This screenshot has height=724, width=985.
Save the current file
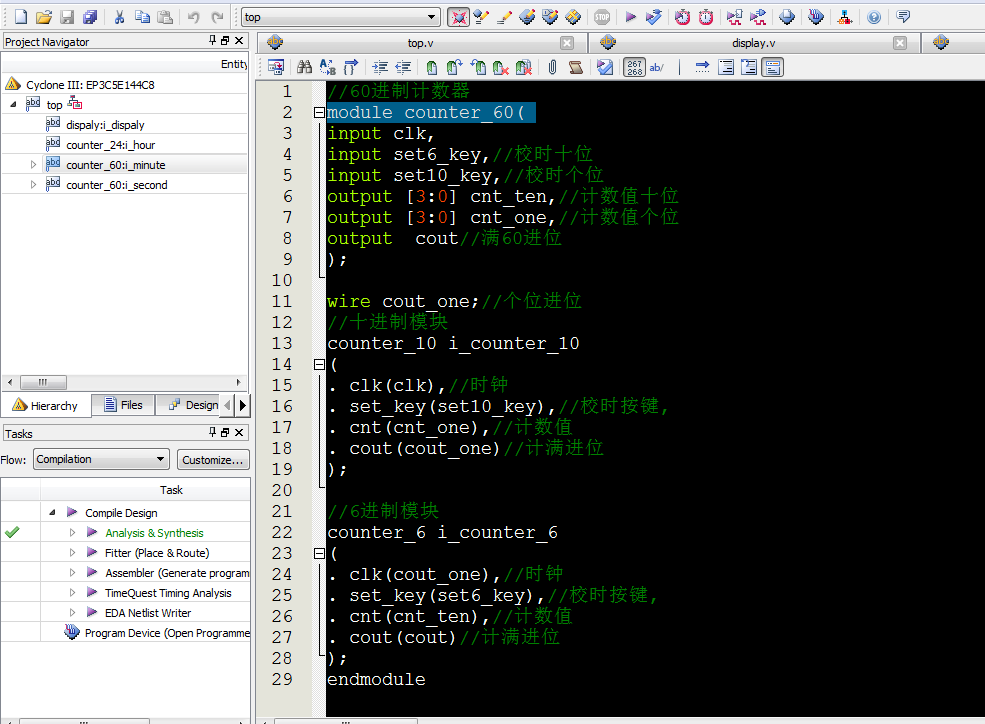(x=67, y=17)
